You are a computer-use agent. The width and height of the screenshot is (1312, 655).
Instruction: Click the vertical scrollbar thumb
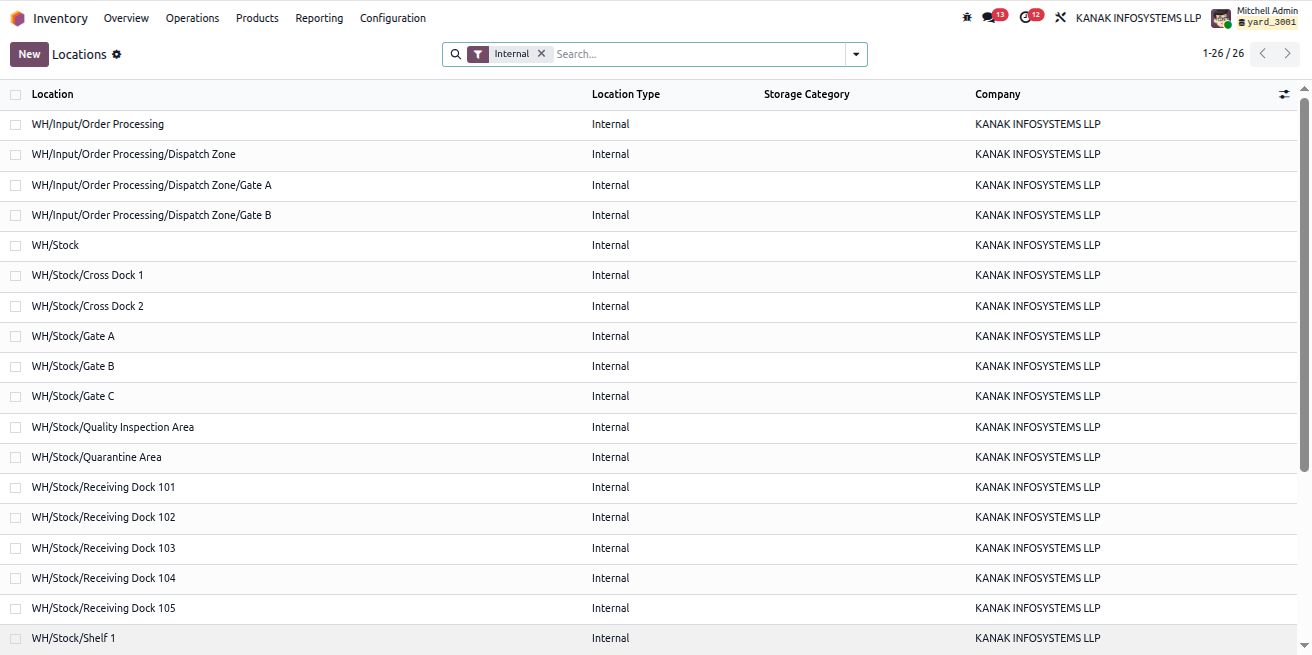[x=1304, y=284]
